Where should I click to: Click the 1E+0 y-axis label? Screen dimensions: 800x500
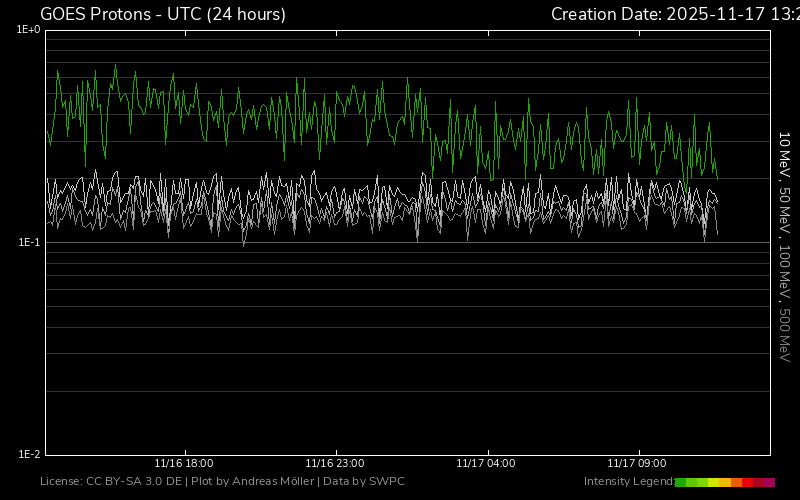(x=28, y=30)
